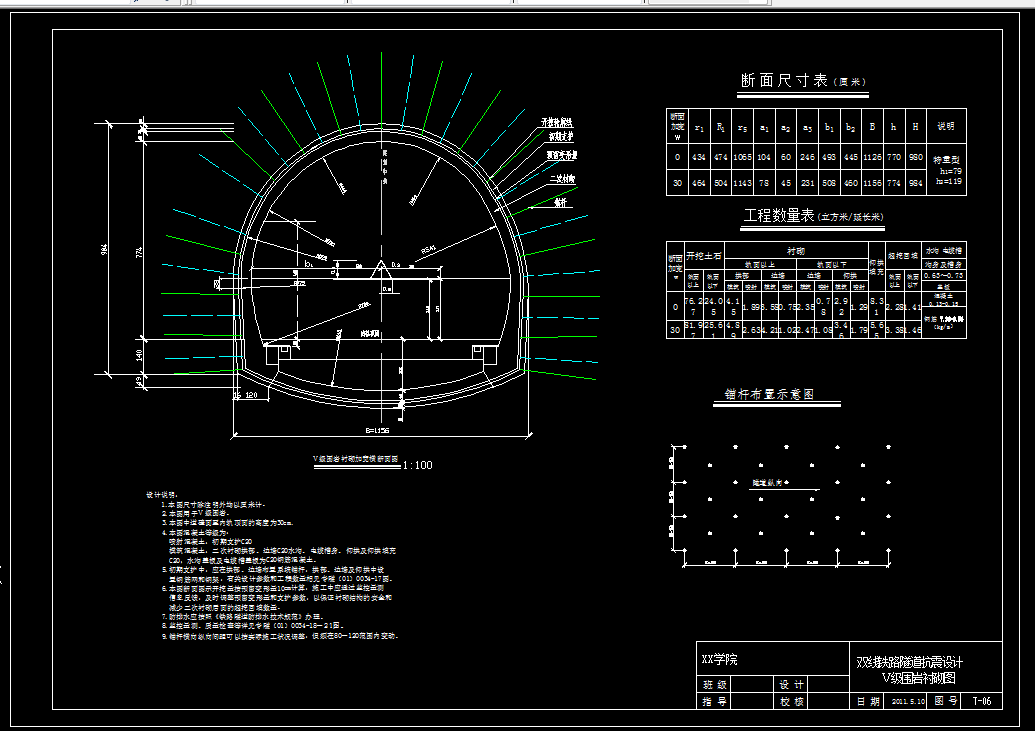1035x731 pixels.
Task: Click the '770' table cell
Action: [x=894, y=157]
